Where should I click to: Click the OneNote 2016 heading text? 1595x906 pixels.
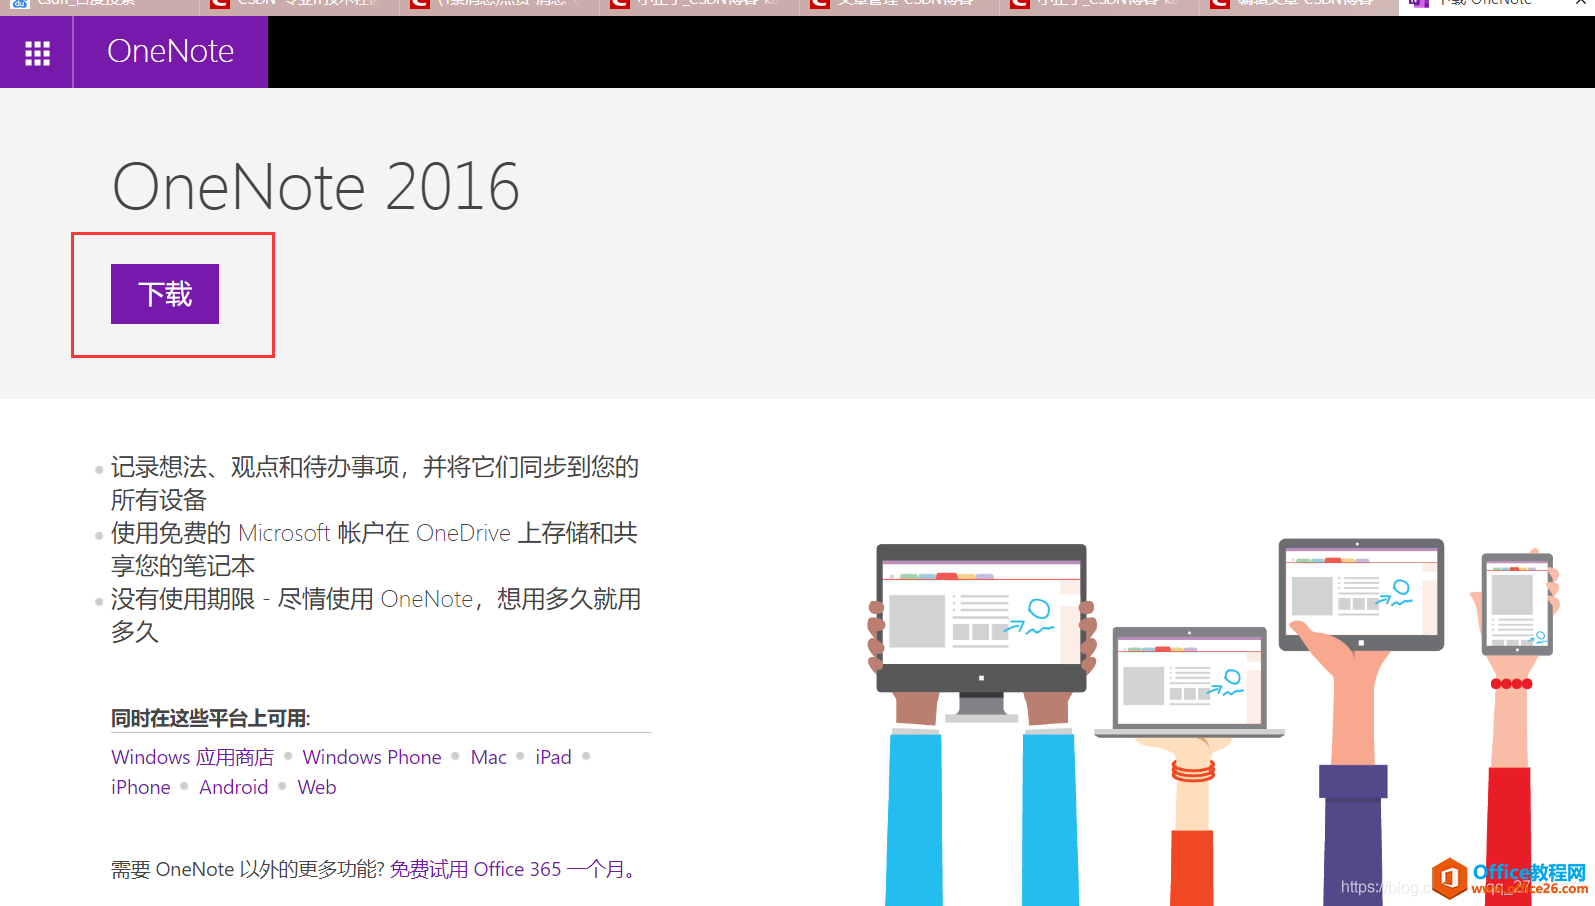[316, 187]
